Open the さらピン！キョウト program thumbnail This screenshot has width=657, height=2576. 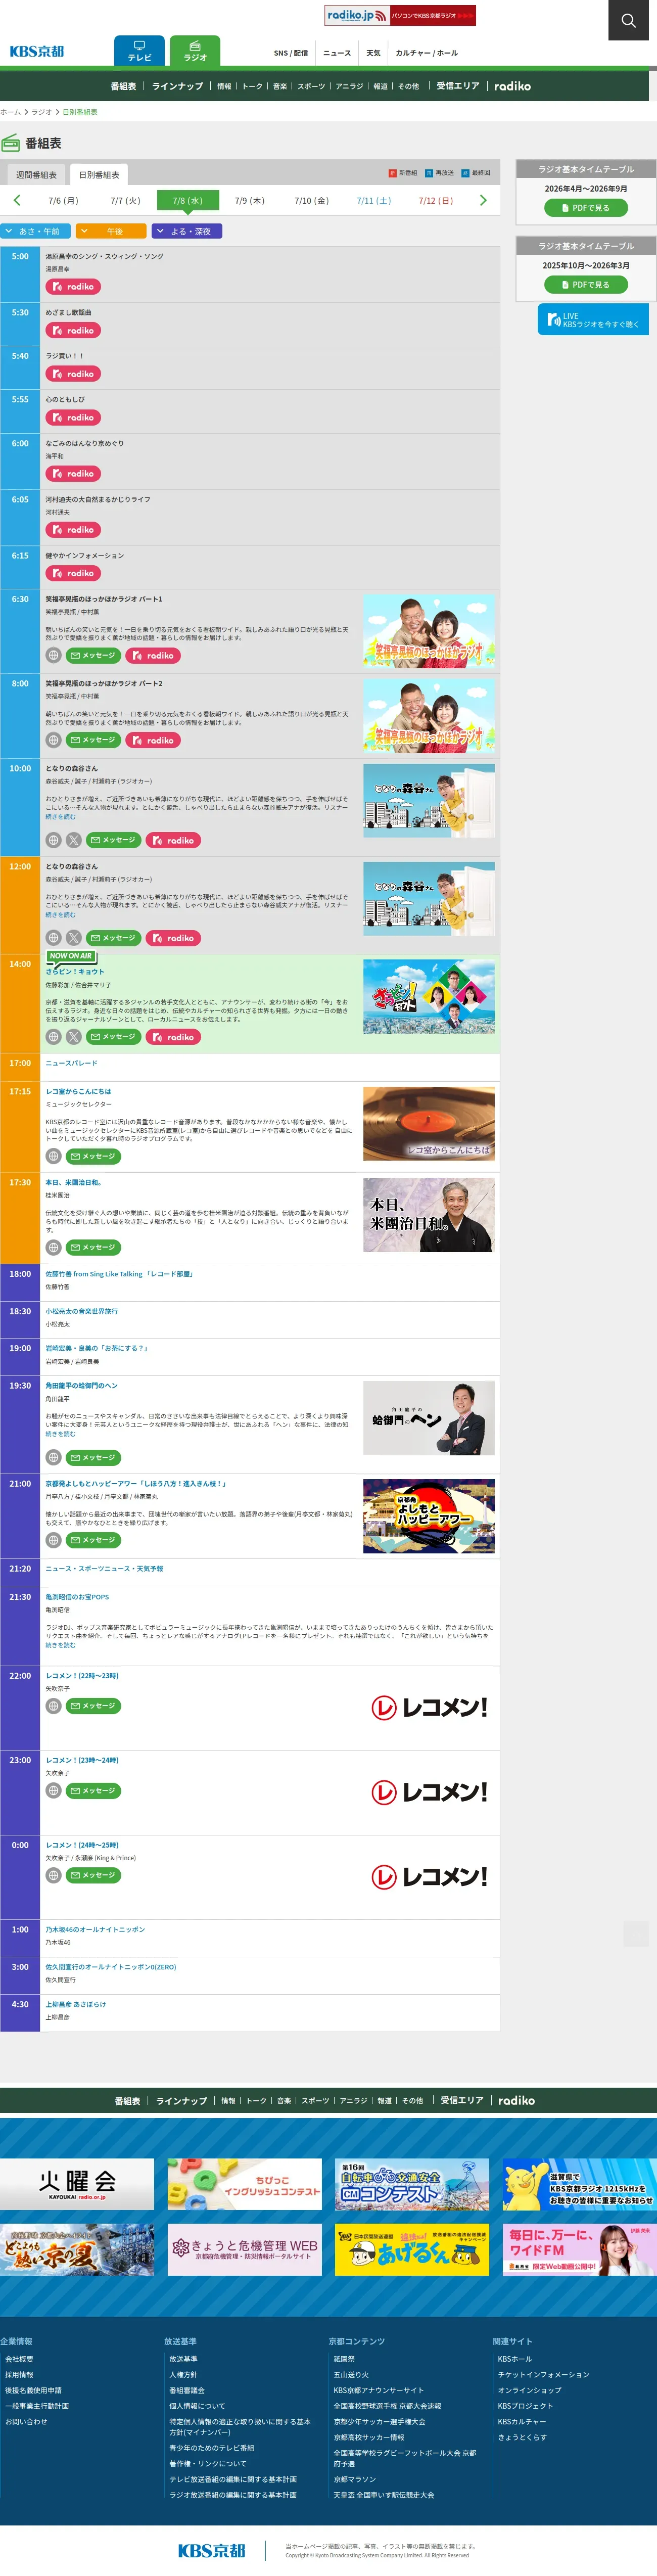(428, 997)
